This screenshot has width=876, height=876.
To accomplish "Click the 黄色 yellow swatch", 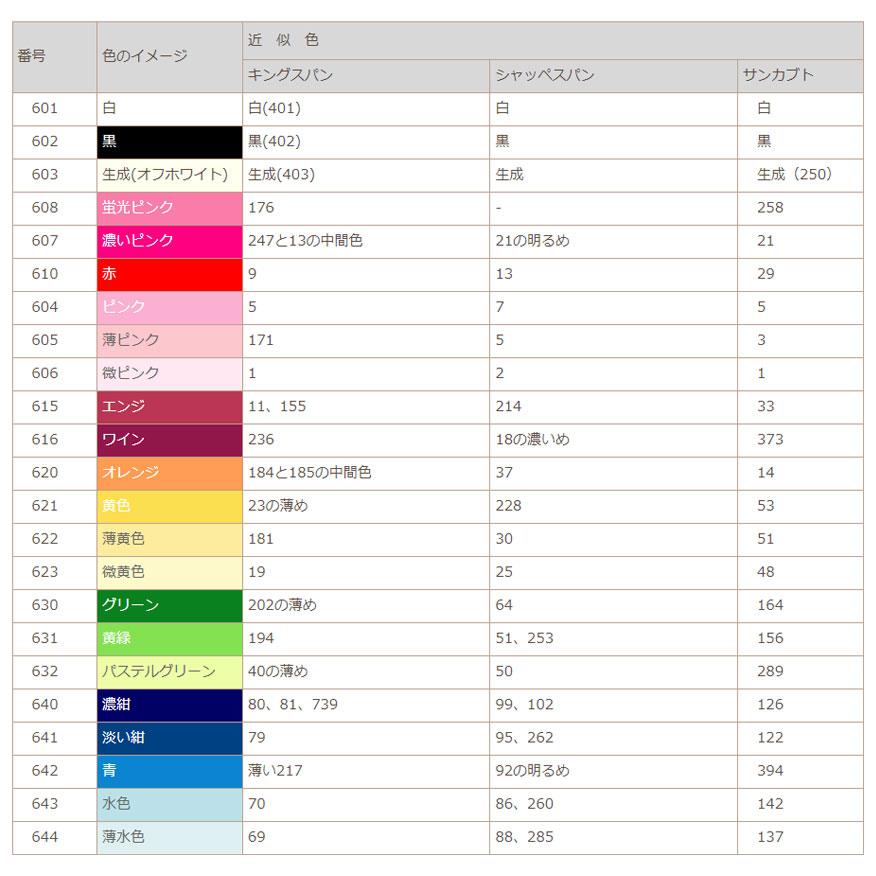I will 169,505.
